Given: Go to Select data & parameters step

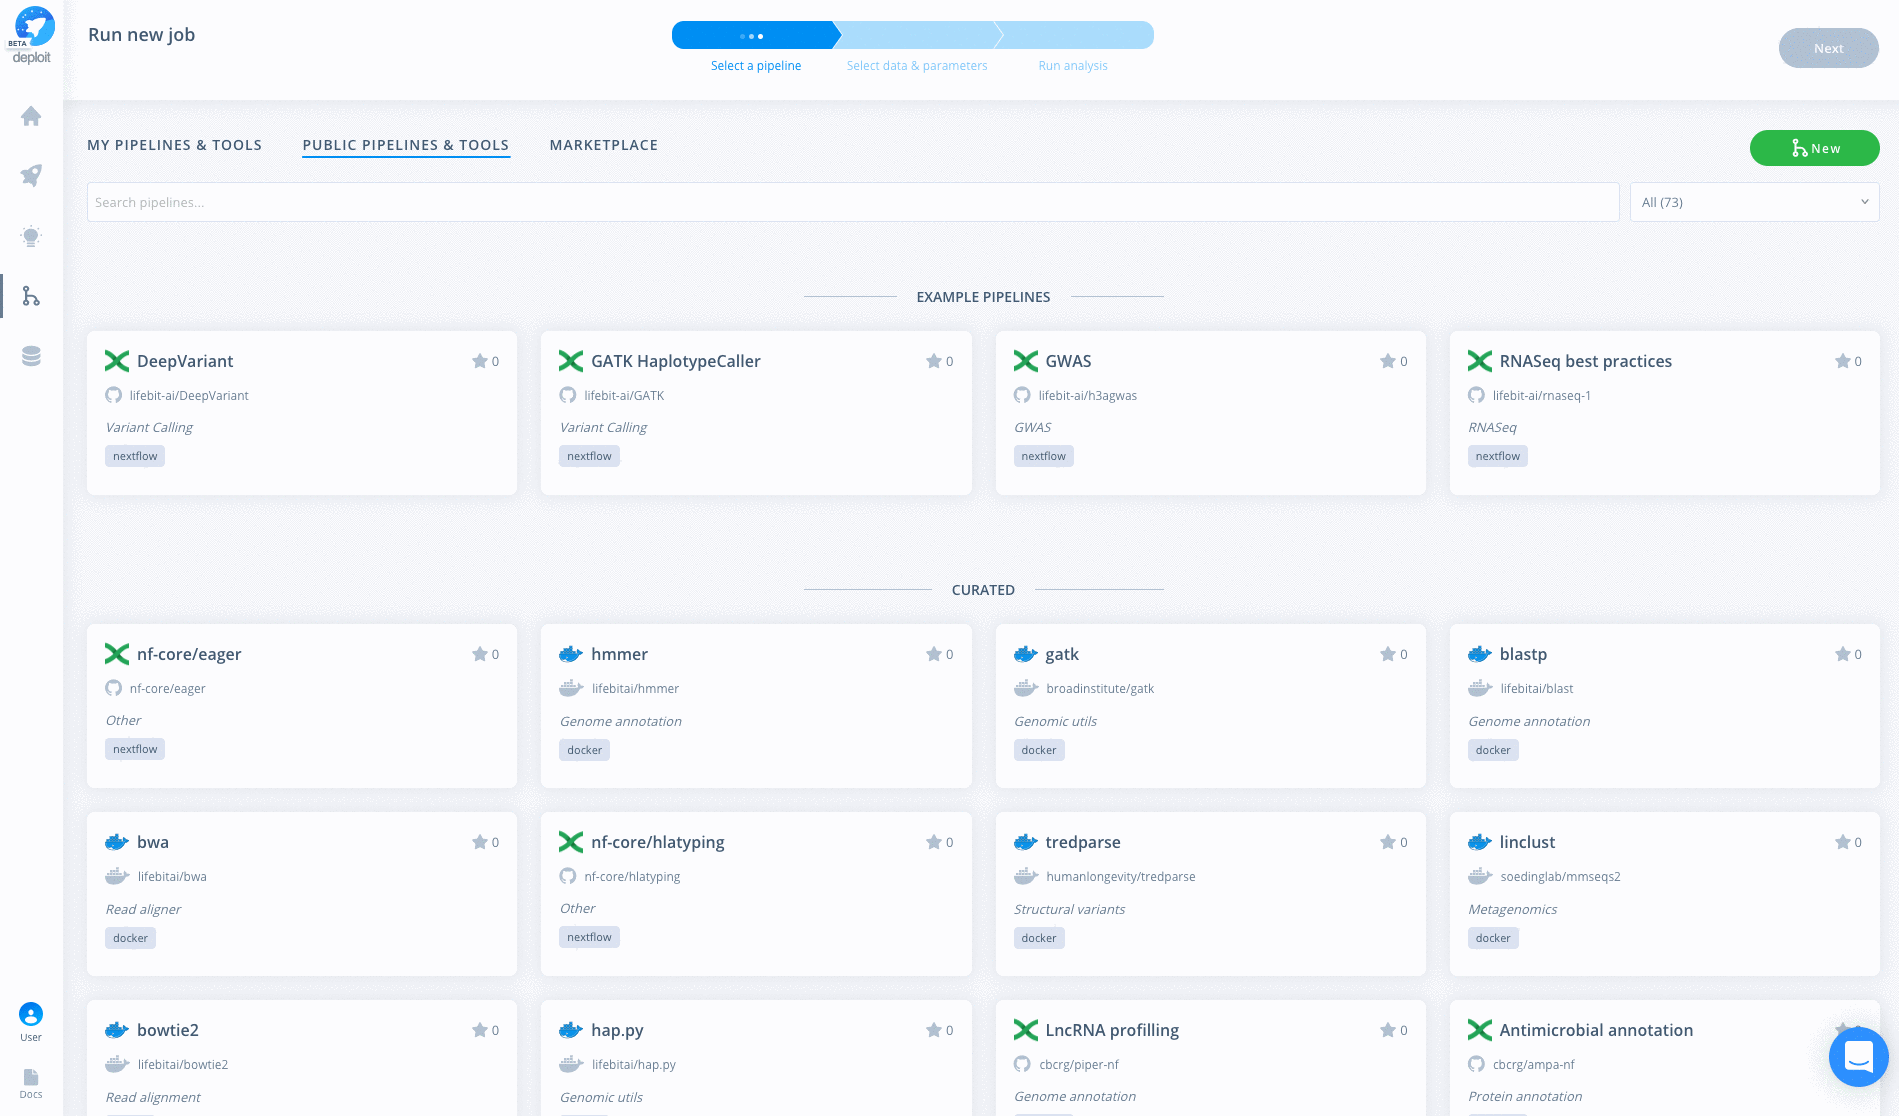Looking at the screenshot, I should pyautogui.click(x=917, y=66).
